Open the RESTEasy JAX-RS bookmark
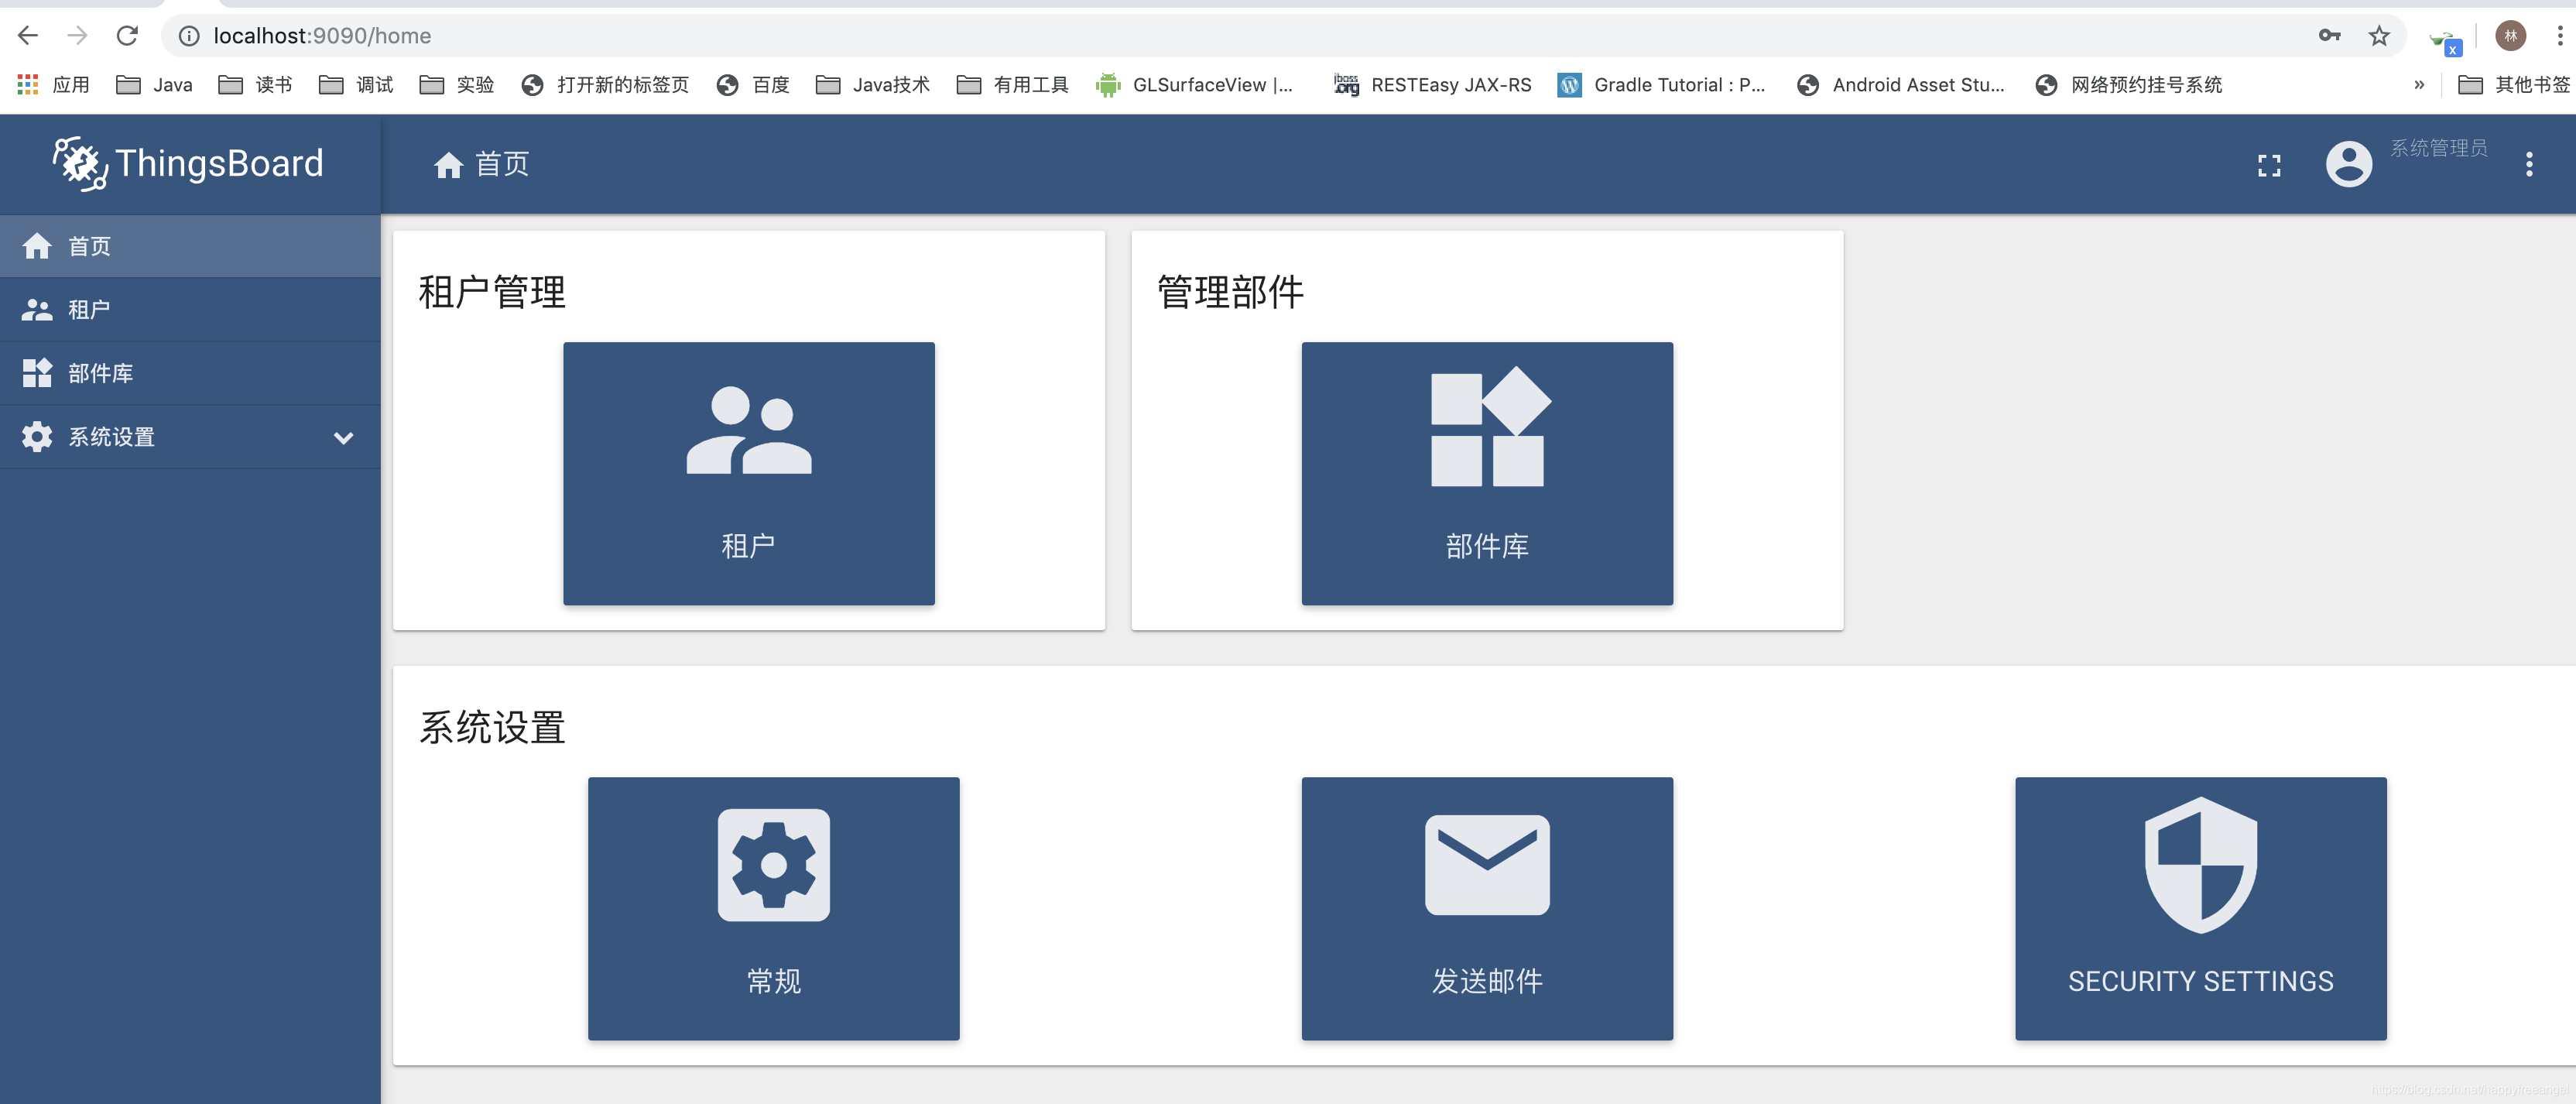Screen dimensions: 2576x1104 pos(1432,85)
